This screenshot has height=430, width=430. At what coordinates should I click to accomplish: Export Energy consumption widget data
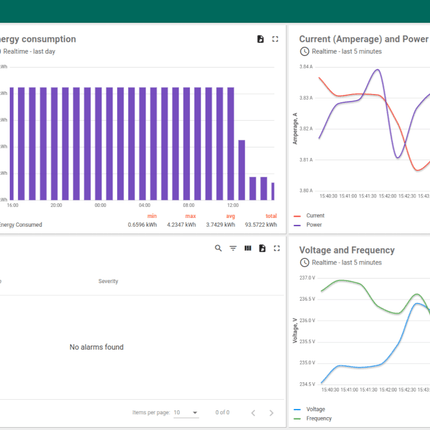[x=260, y=39]
